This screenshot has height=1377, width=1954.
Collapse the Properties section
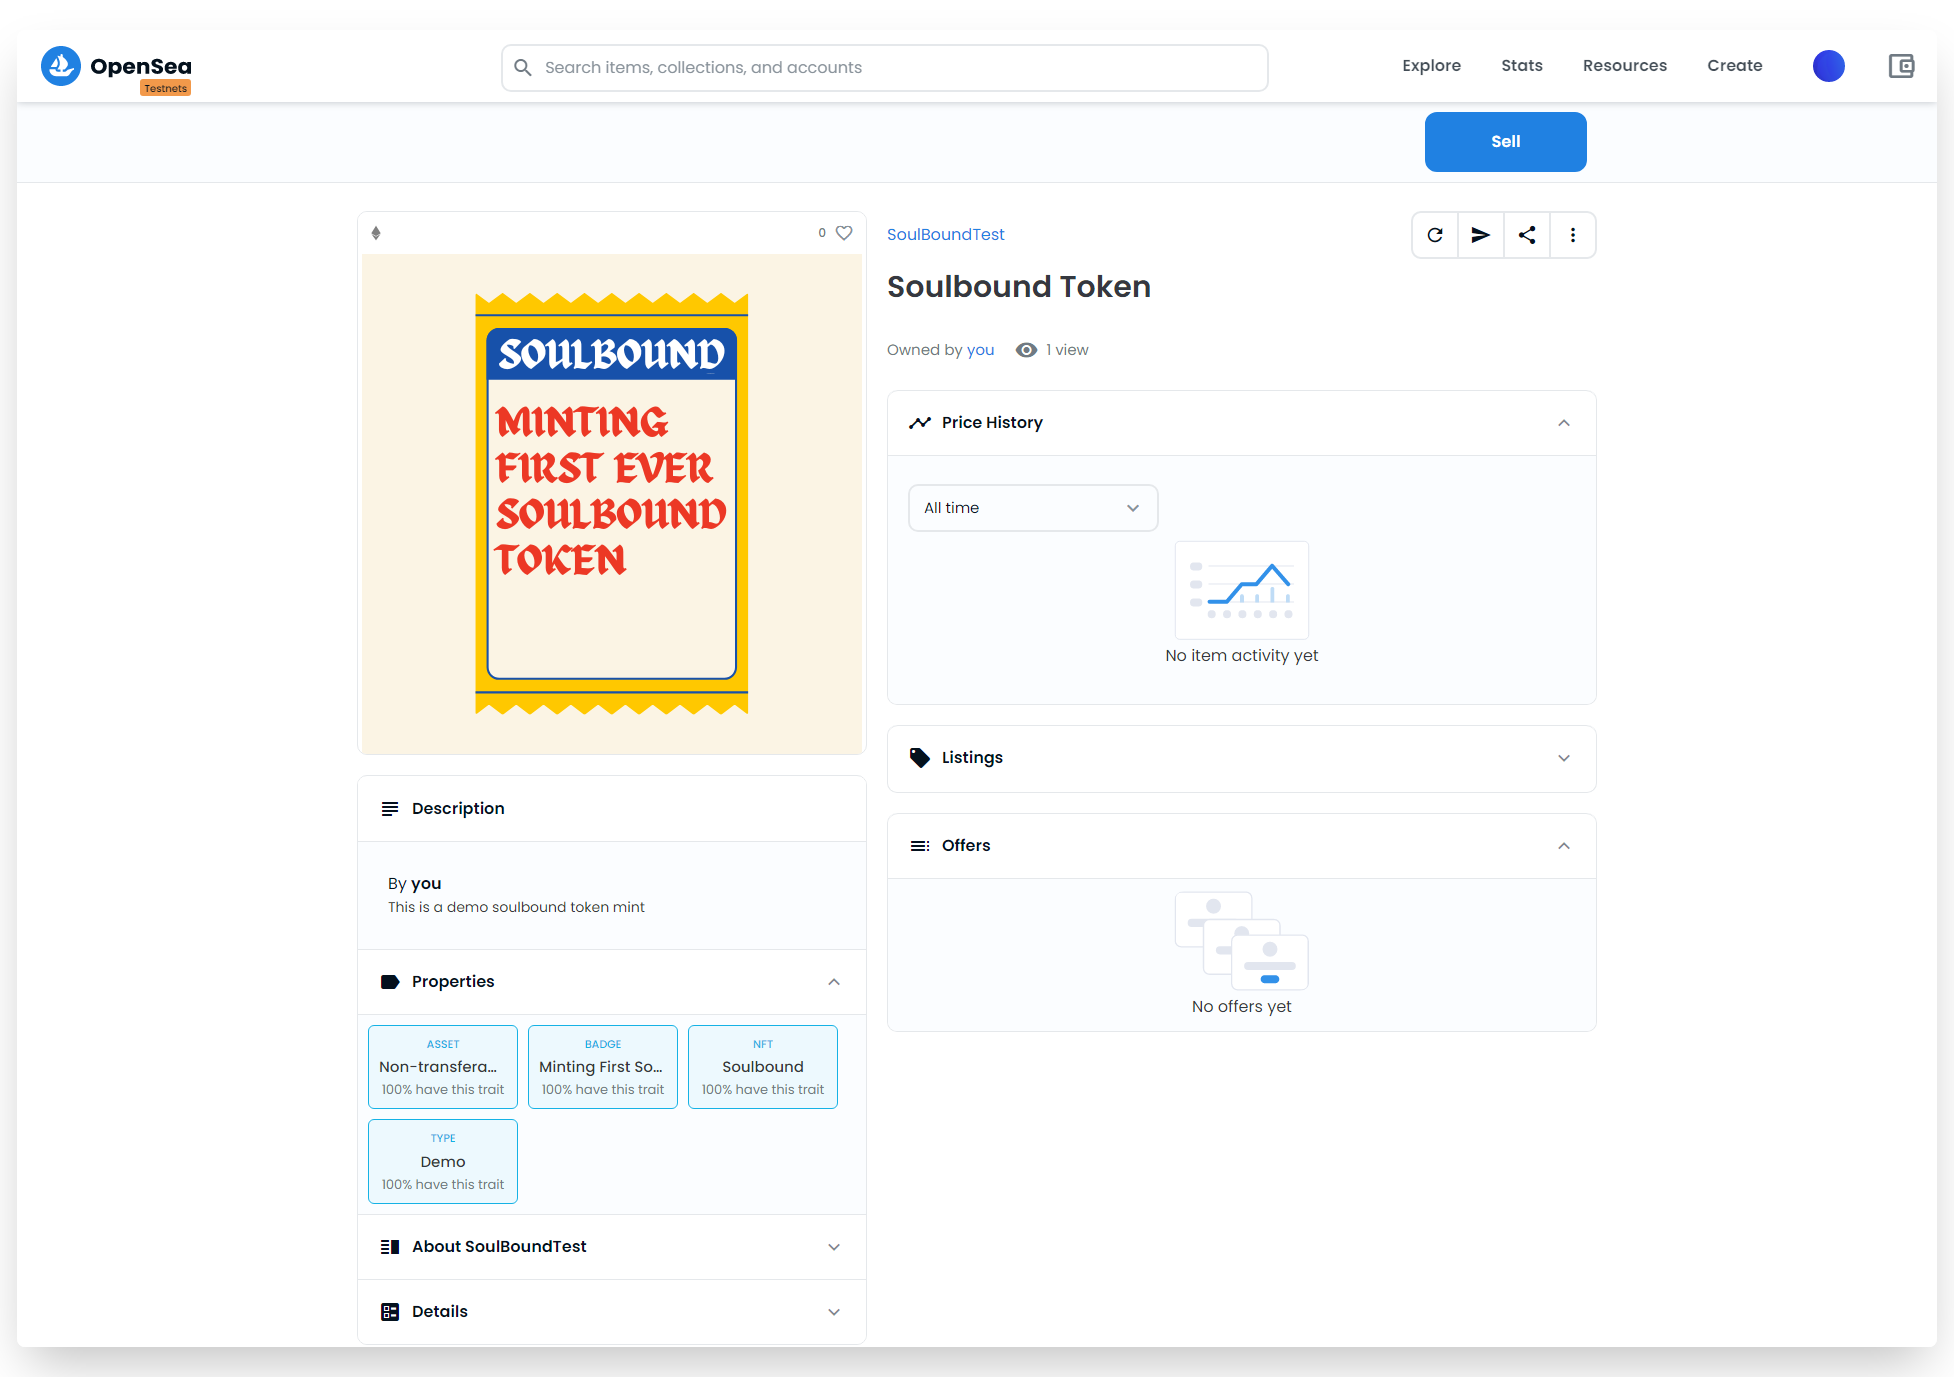click(x=833, y=982)
